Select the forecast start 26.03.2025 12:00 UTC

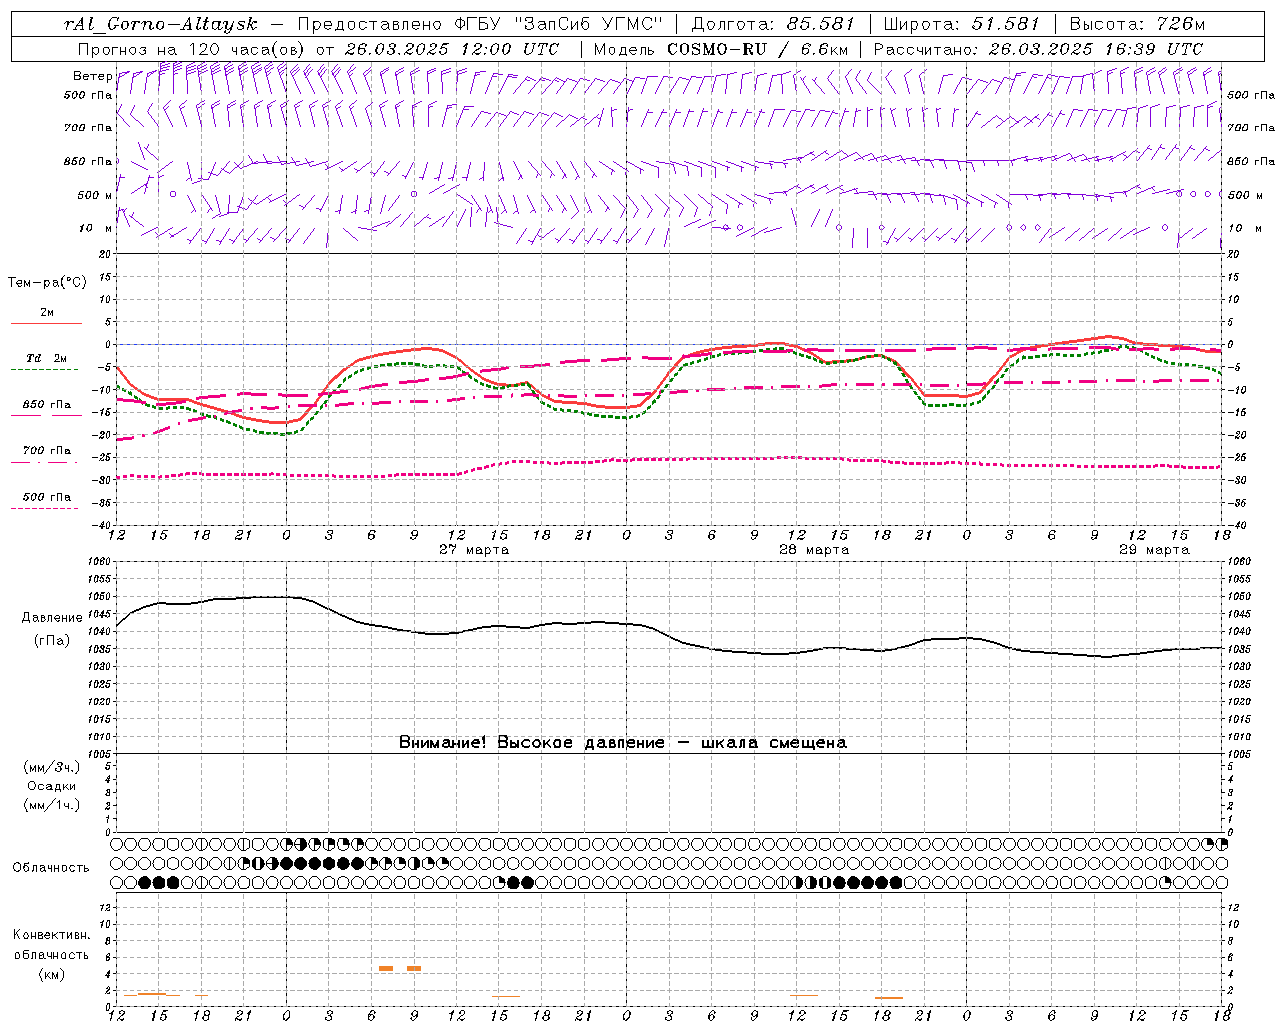click(451, 49)
